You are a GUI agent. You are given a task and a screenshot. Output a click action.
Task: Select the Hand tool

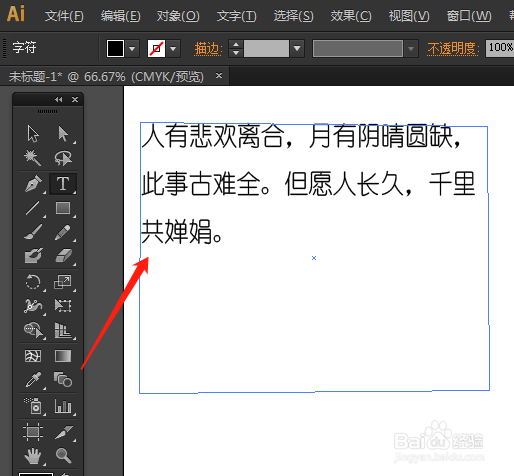pyautogui.click(x=33, y=456)
